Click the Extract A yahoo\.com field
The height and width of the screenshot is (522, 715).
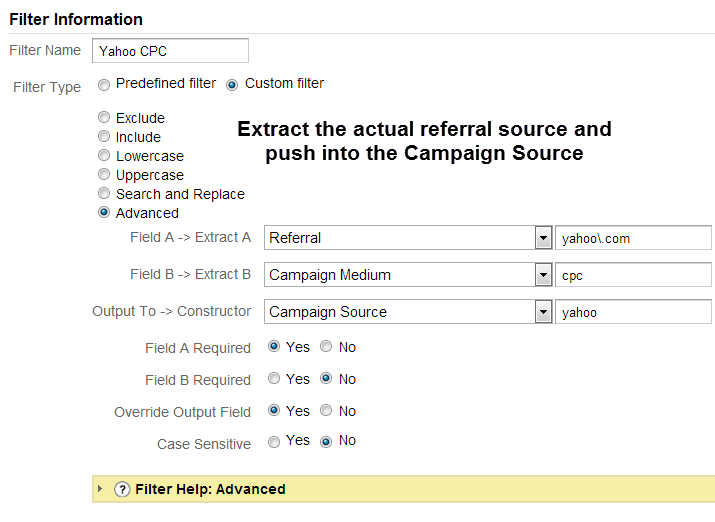(x=633, y=238)
